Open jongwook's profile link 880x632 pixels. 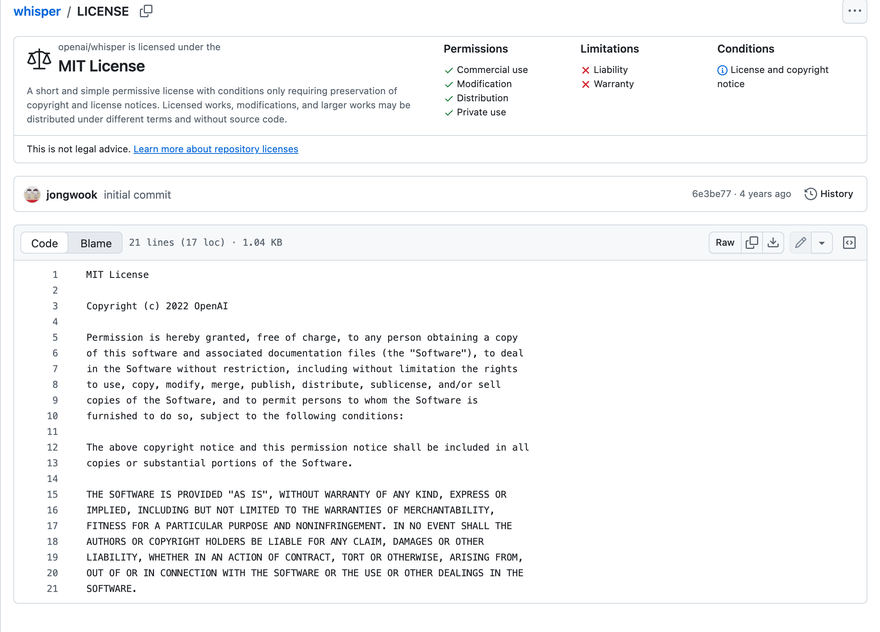click(71, 195)
